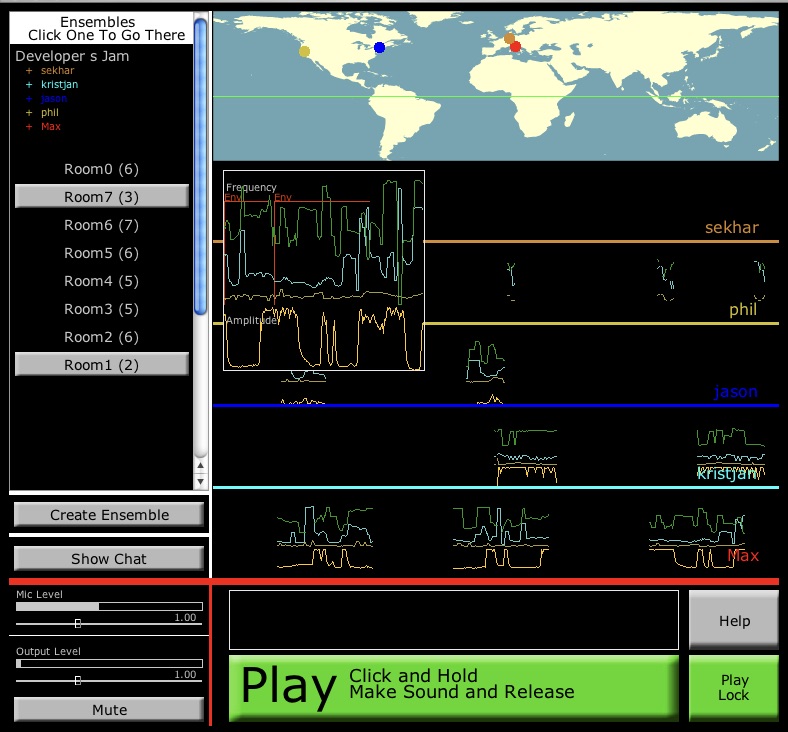Select the Developer s Jam ensemble
The width and height of the screenshot is (788, 732).
click(72, 56)
